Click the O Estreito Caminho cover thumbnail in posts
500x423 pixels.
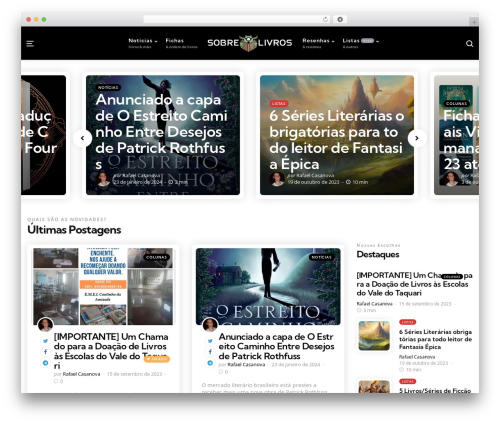click(x=268, y=286)
